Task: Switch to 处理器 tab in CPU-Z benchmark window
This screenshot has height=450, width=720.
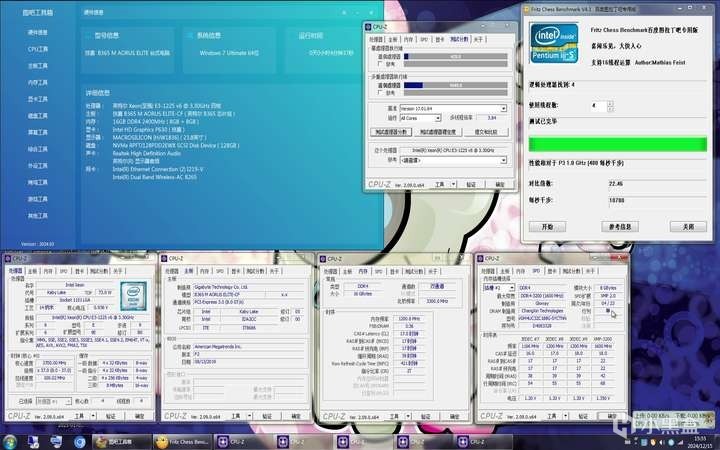Action: [x=376, y=39]
